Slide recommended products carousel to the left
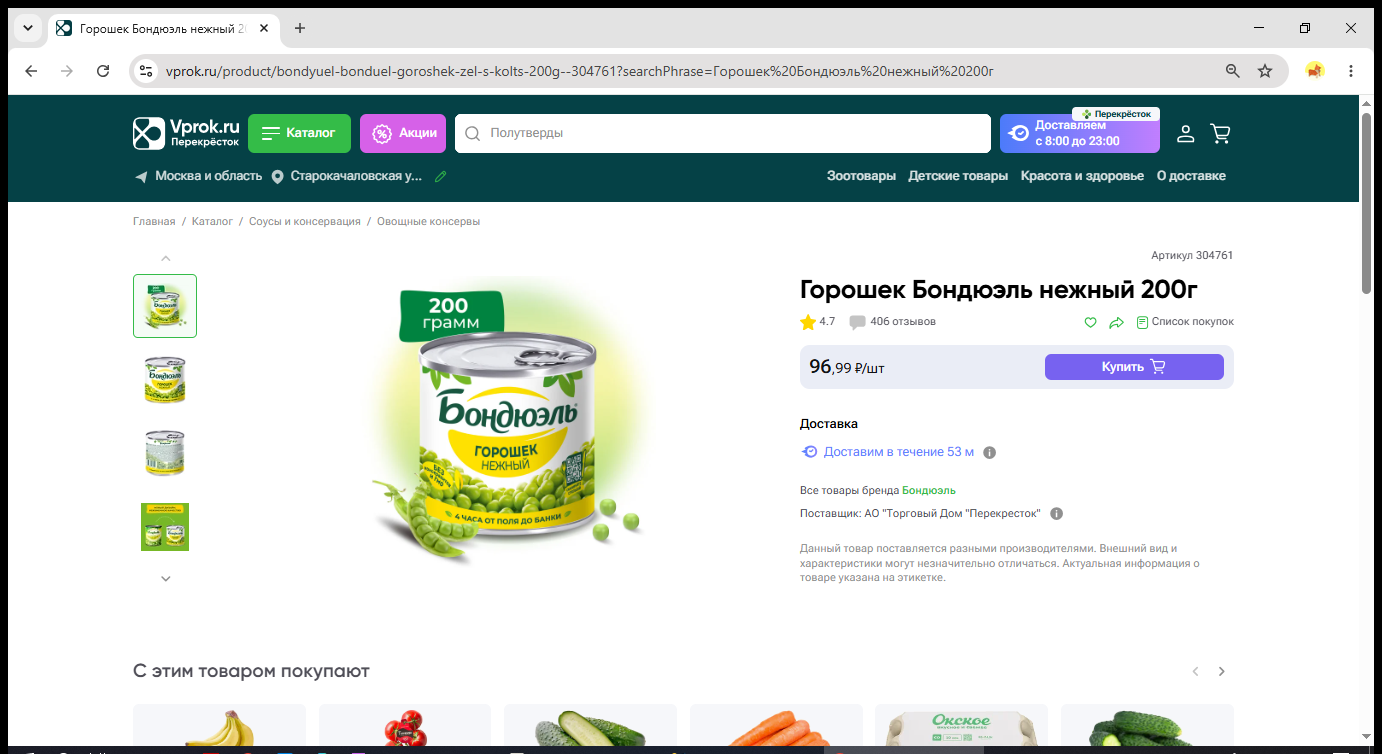Viewport: 1382px width, 754px height. coord(1195,672)
